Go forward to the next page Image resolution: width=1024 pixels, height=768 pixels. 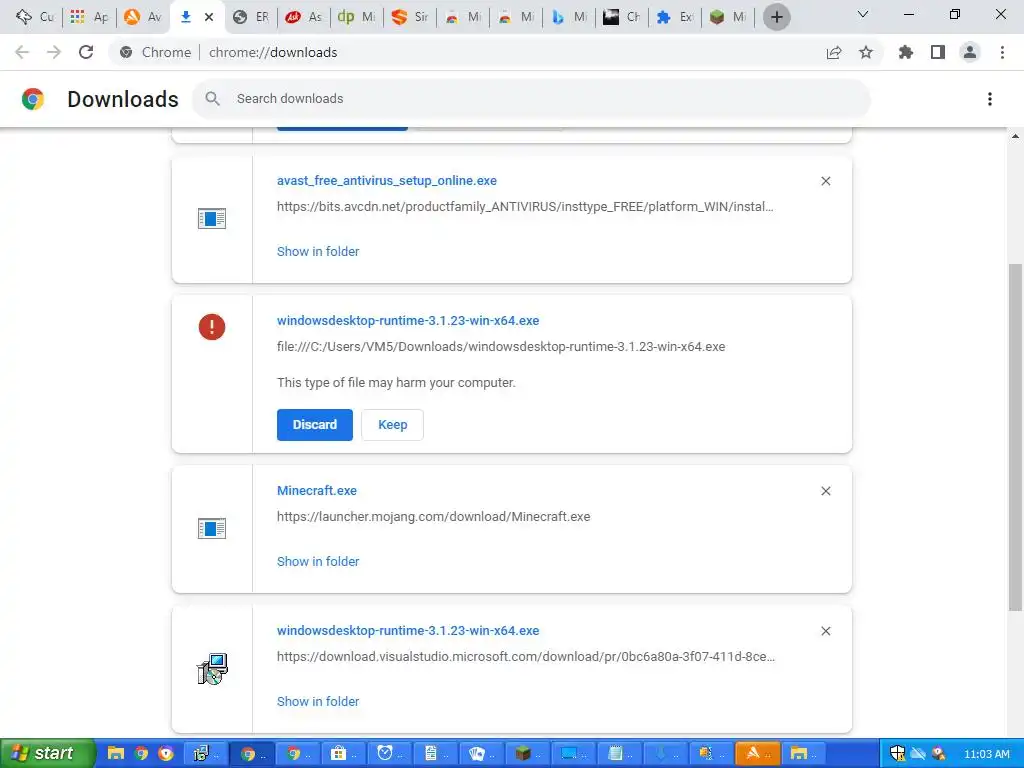[x=54, y=52]
